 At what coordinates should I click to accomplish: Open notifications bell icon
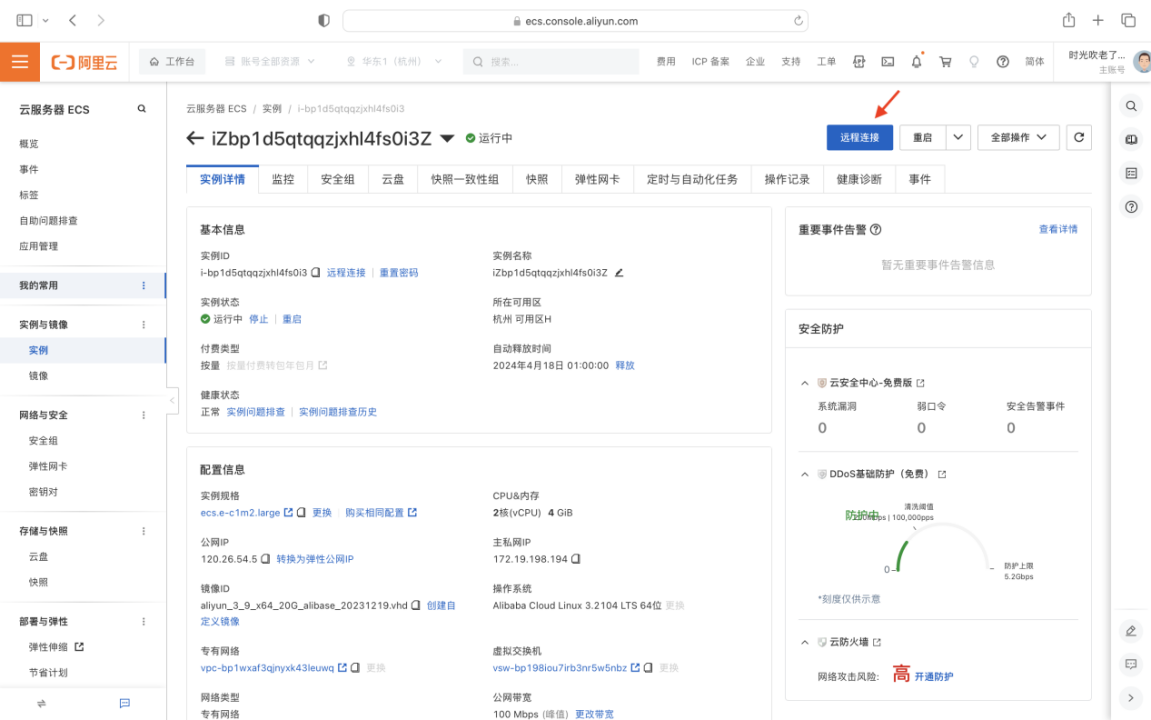(x=916, y=62)
